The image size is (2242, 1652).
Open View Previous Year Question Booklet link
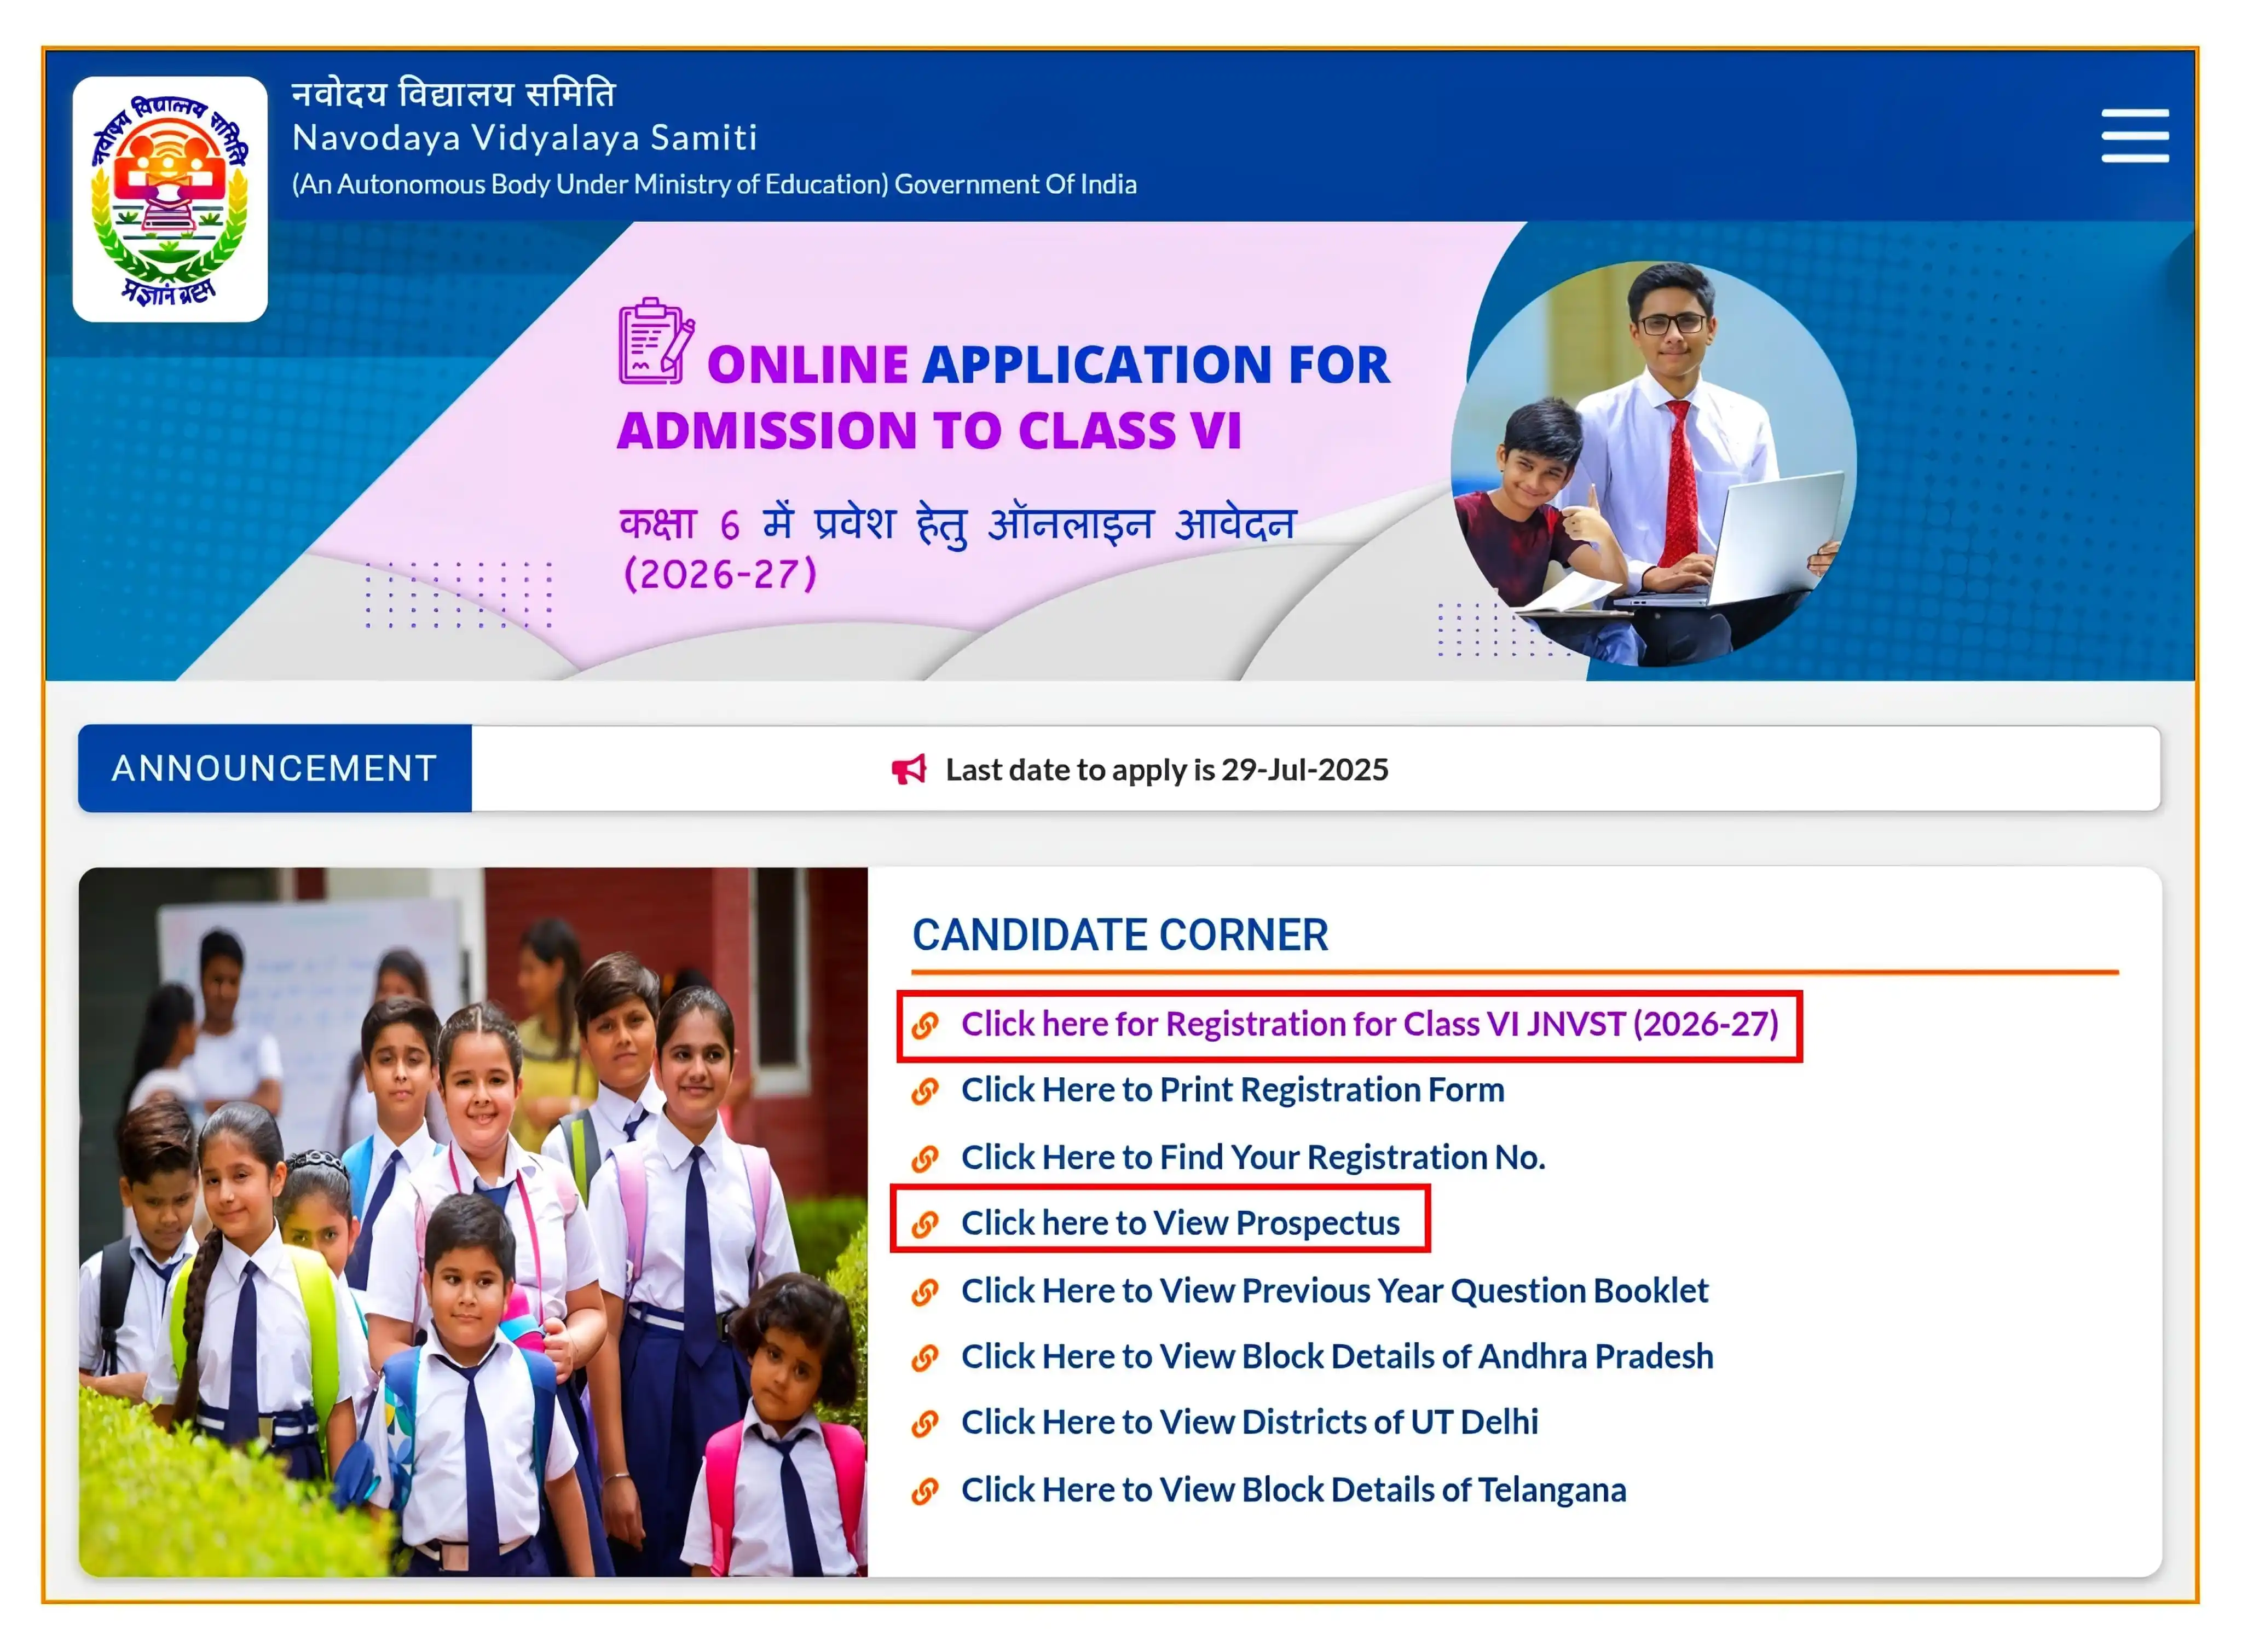pyautogui.click(x=1335, y=1291)
